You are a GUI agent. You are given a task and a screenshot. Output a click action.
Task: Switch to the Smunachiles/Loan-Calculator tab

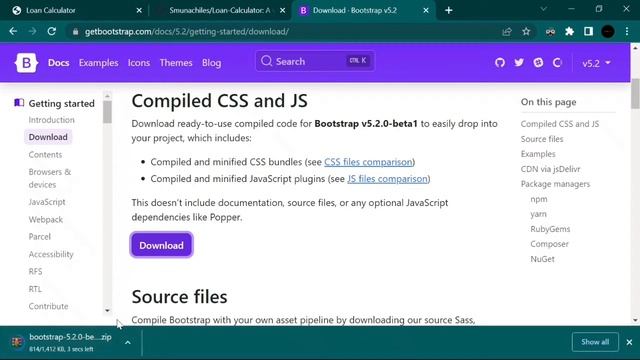click(x=220, y=11)
